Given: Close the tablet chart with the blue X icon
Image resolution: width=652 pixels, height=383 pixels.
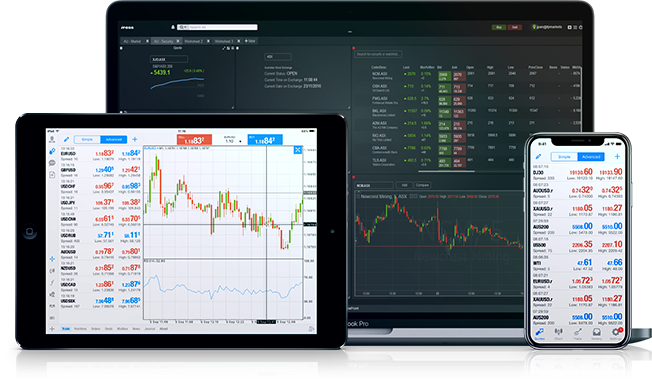Looking at the screenshot, I should click(x=298, y=150).
